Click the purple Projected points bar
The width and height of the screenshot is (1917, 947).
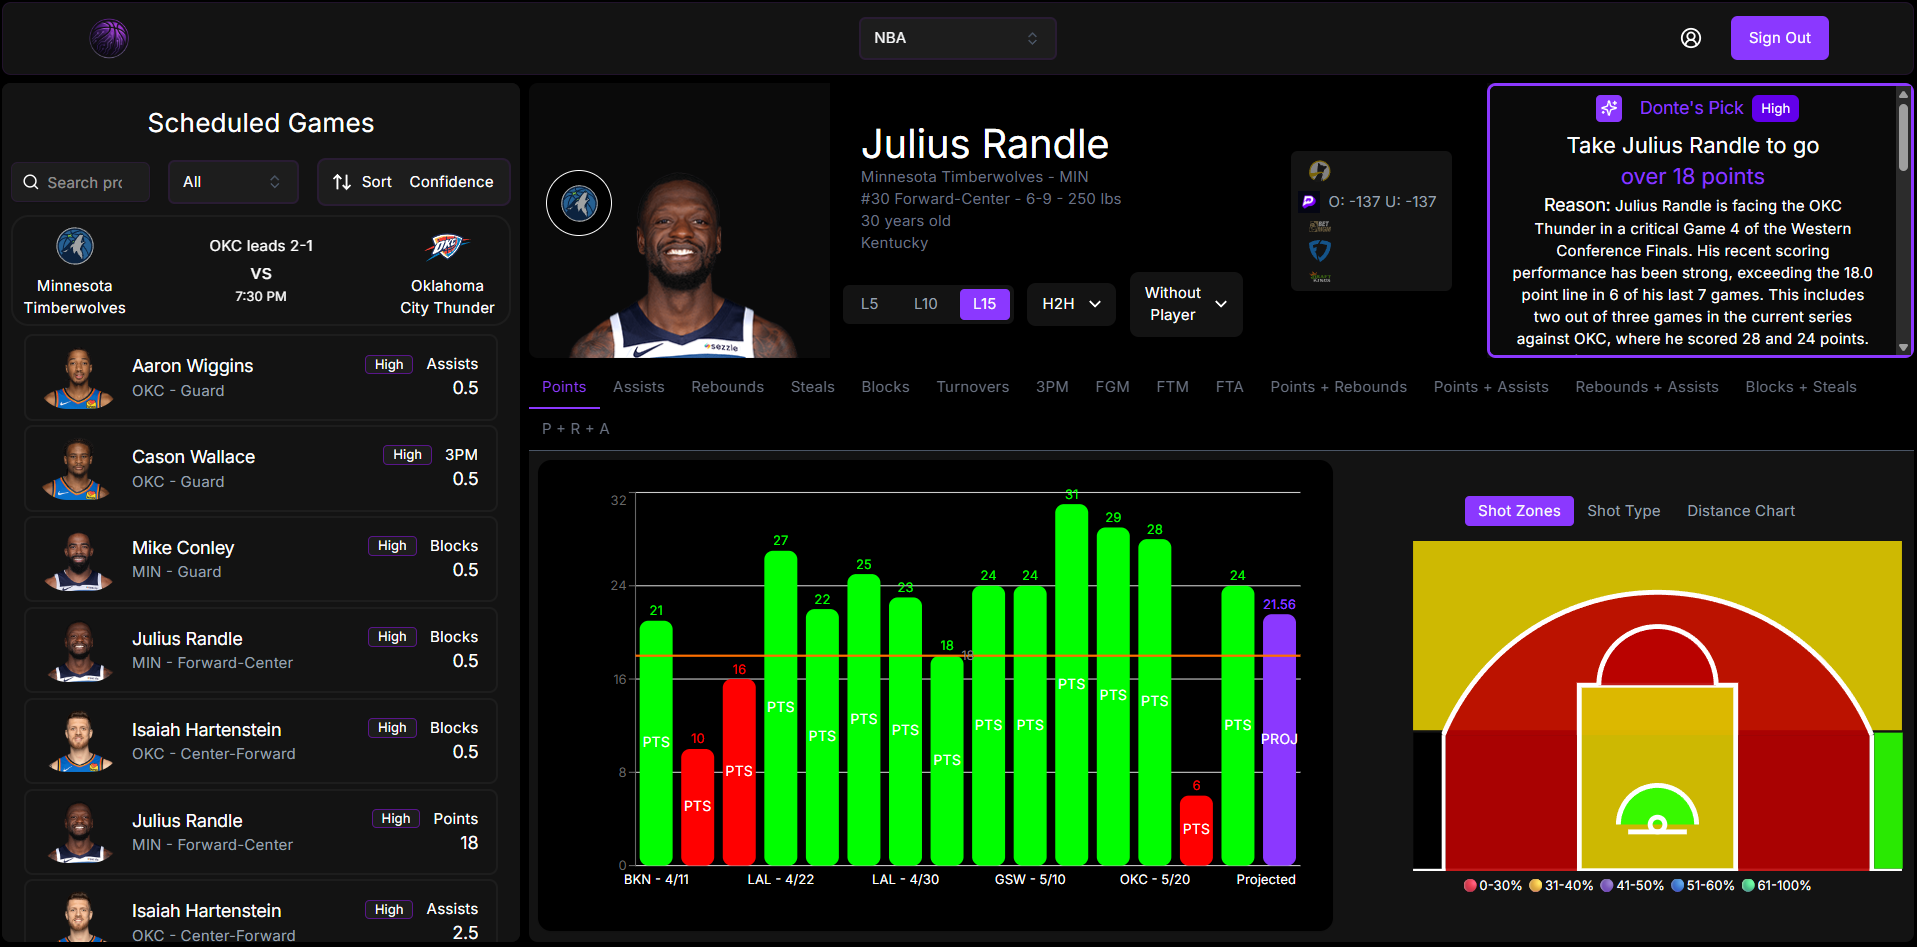(1279, 739)
